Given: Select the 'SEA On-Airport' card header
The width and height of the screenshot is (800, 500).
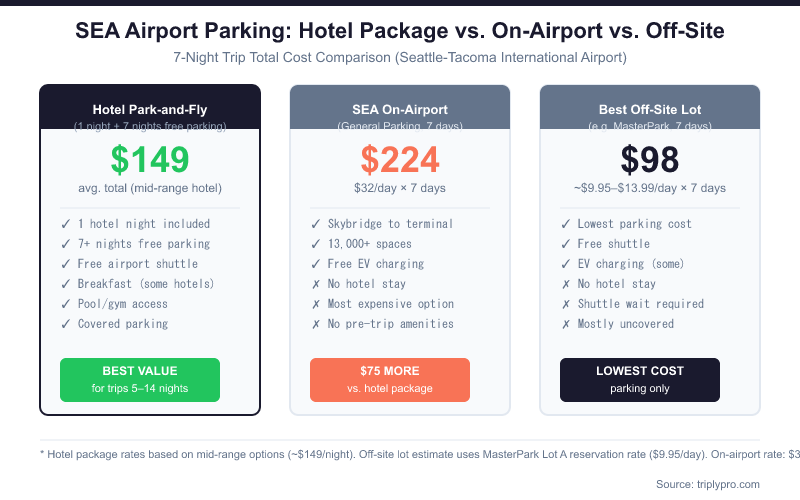Looking at the screenshot, I should click(400, 110).
